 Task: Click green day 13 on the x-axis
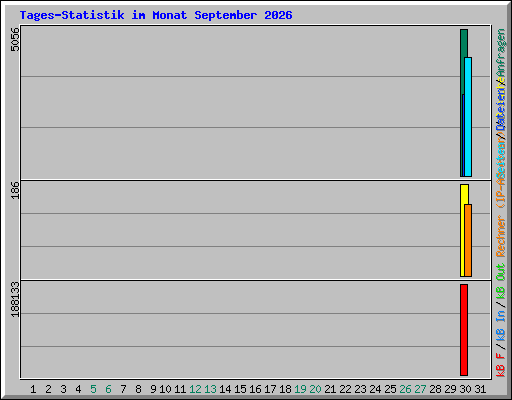click(x=210, y=389)
